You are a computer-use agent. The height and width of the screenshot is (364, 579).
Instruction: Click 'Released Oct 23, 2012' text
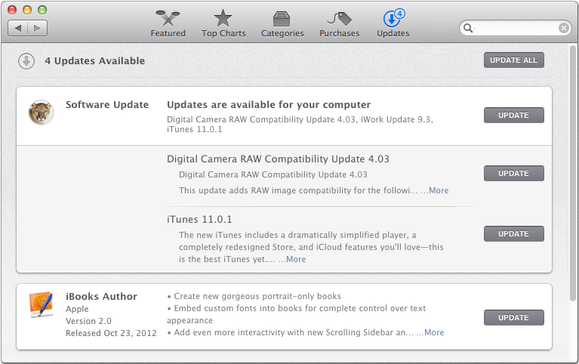coord(111,333)
